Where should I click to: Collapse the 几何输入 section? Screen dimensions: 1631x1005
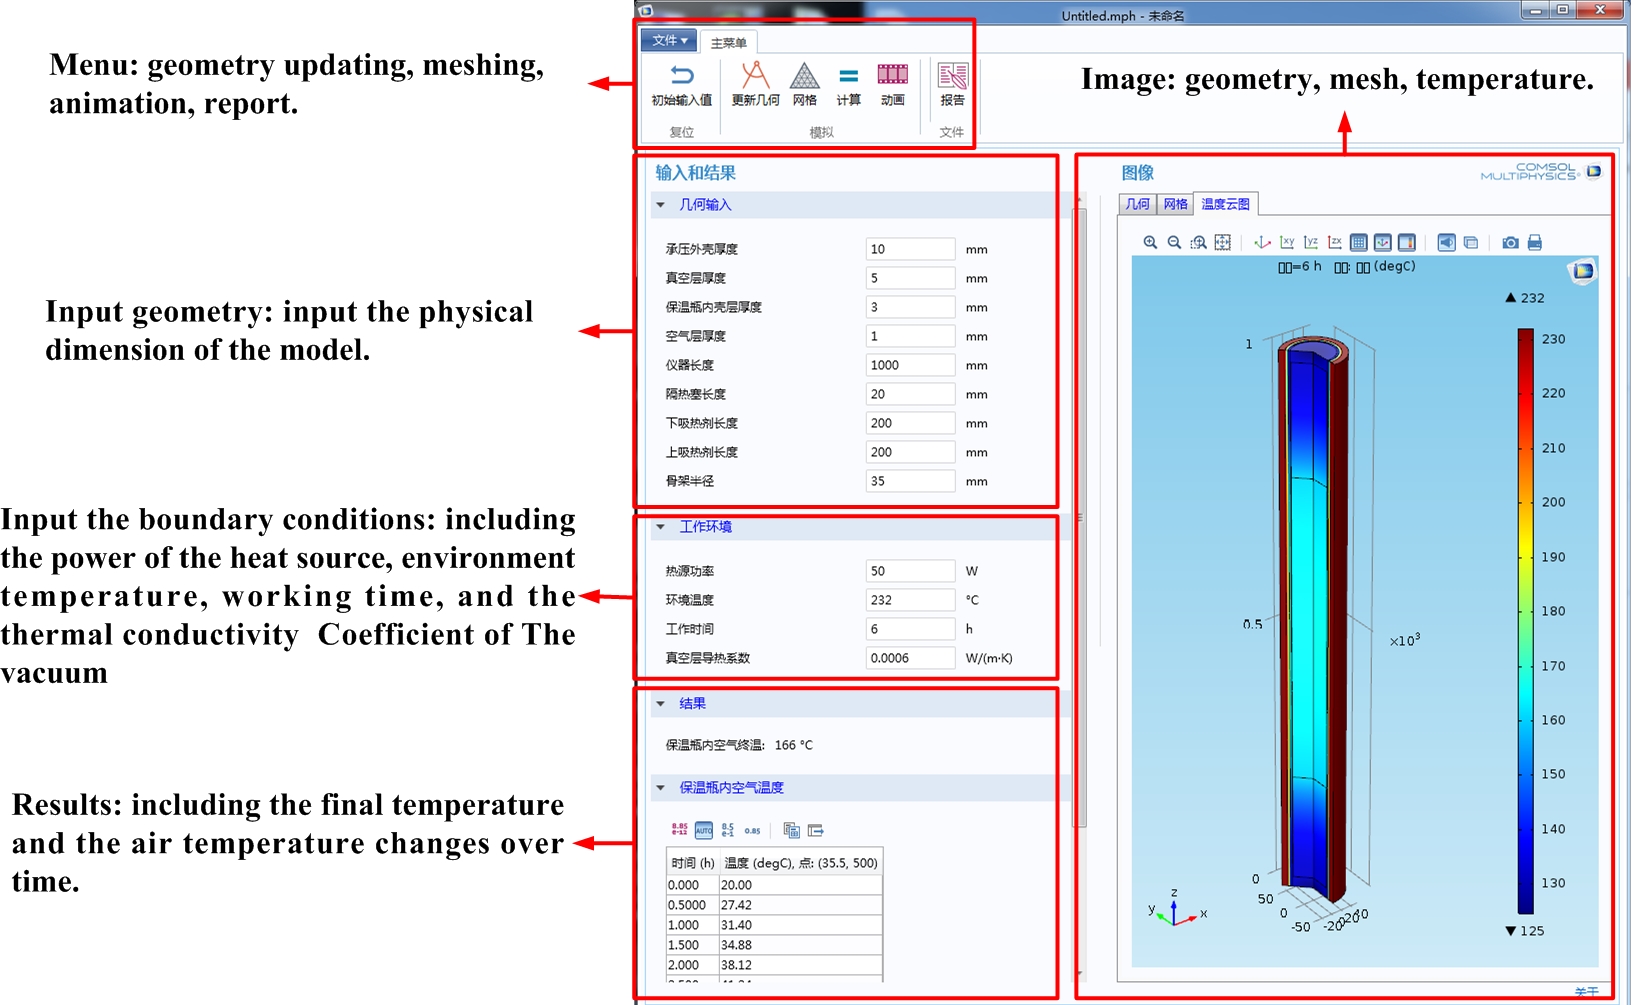[x=660, y=205]
